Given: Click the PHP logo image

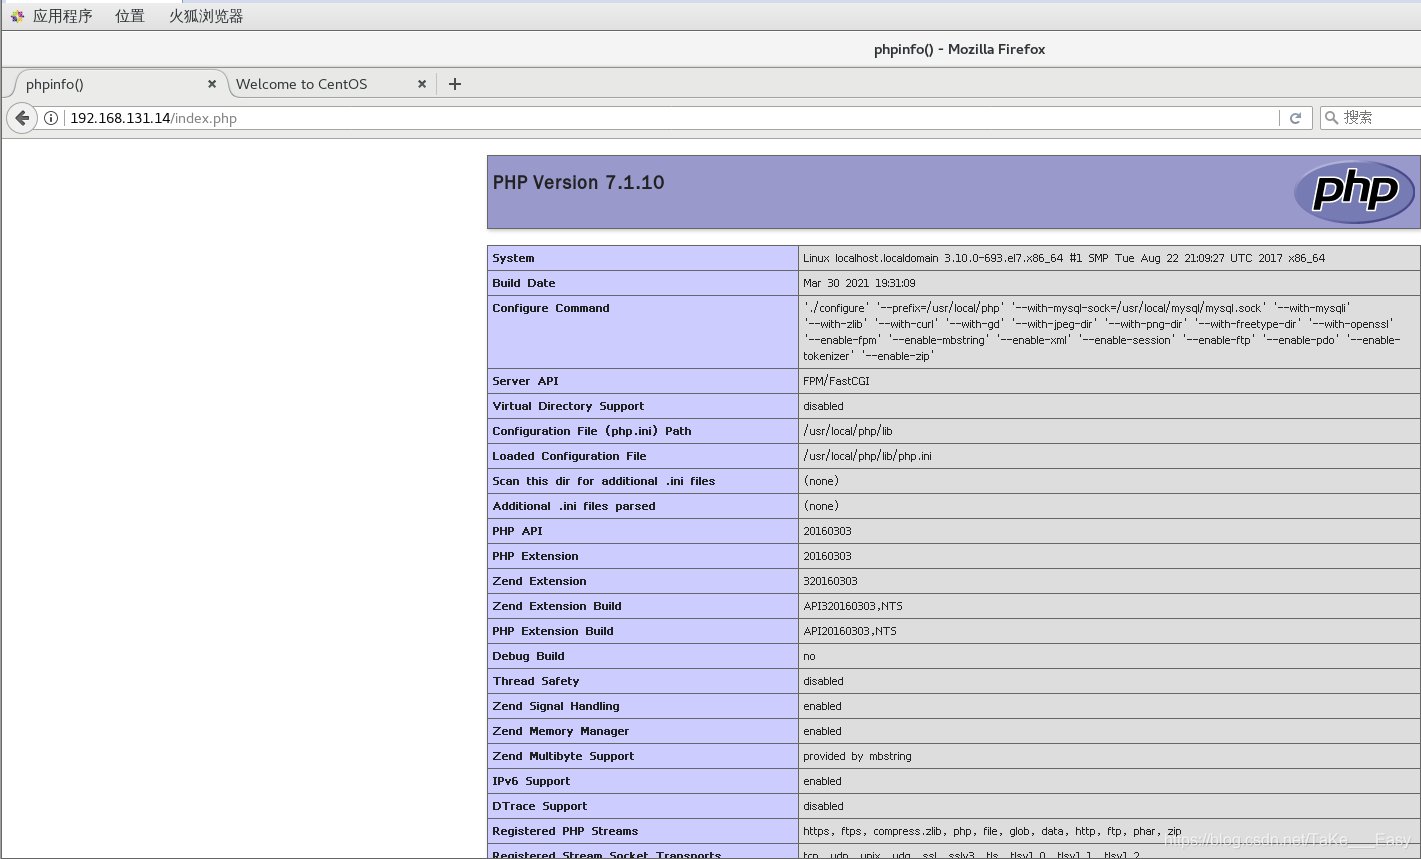Looking at the screenshot, I should [1354, 192].
